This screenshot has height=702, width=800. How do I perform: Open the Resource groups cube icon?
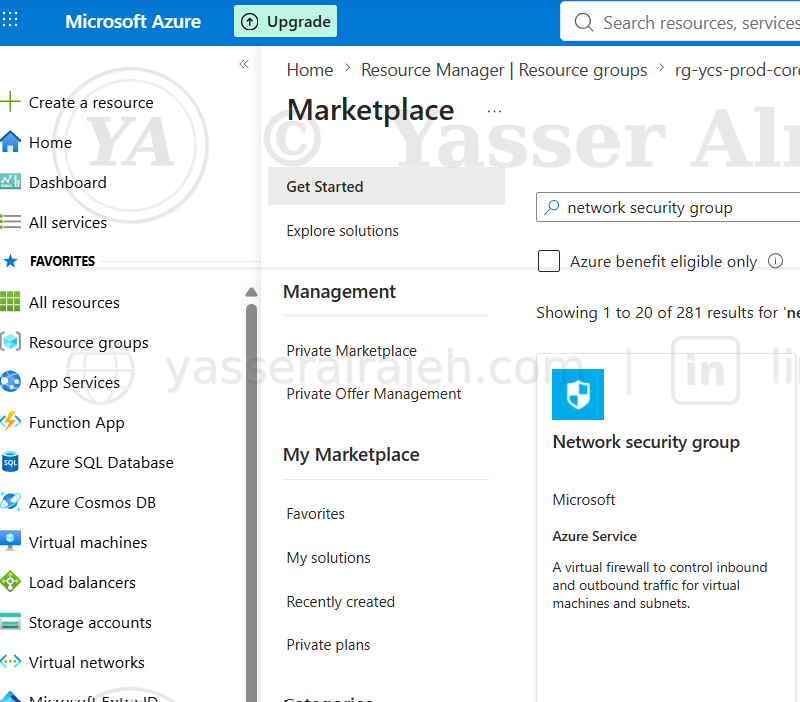point(10,342)
